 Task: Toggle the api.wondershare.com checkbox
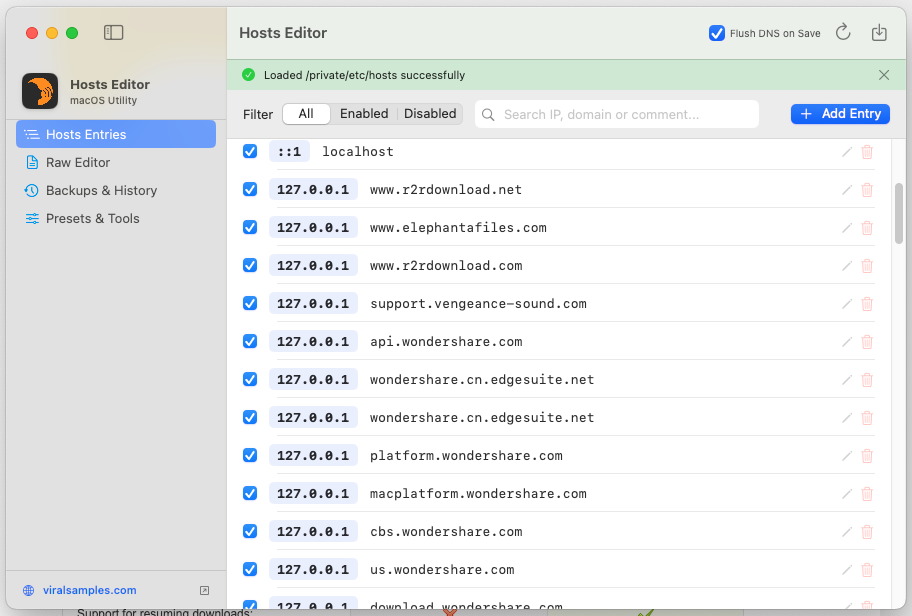coord(250,341)
